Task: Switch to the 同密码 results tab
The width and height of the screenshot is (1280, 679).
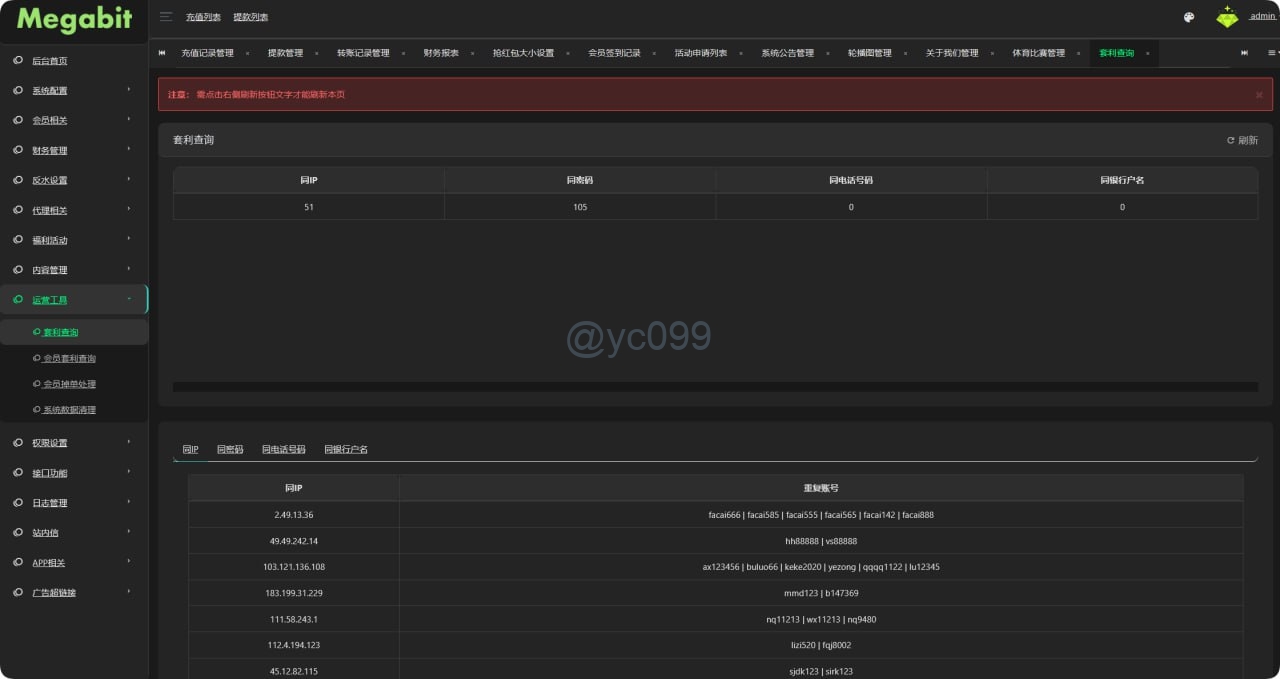Action: pyautogui.click(x=230, y=450)
